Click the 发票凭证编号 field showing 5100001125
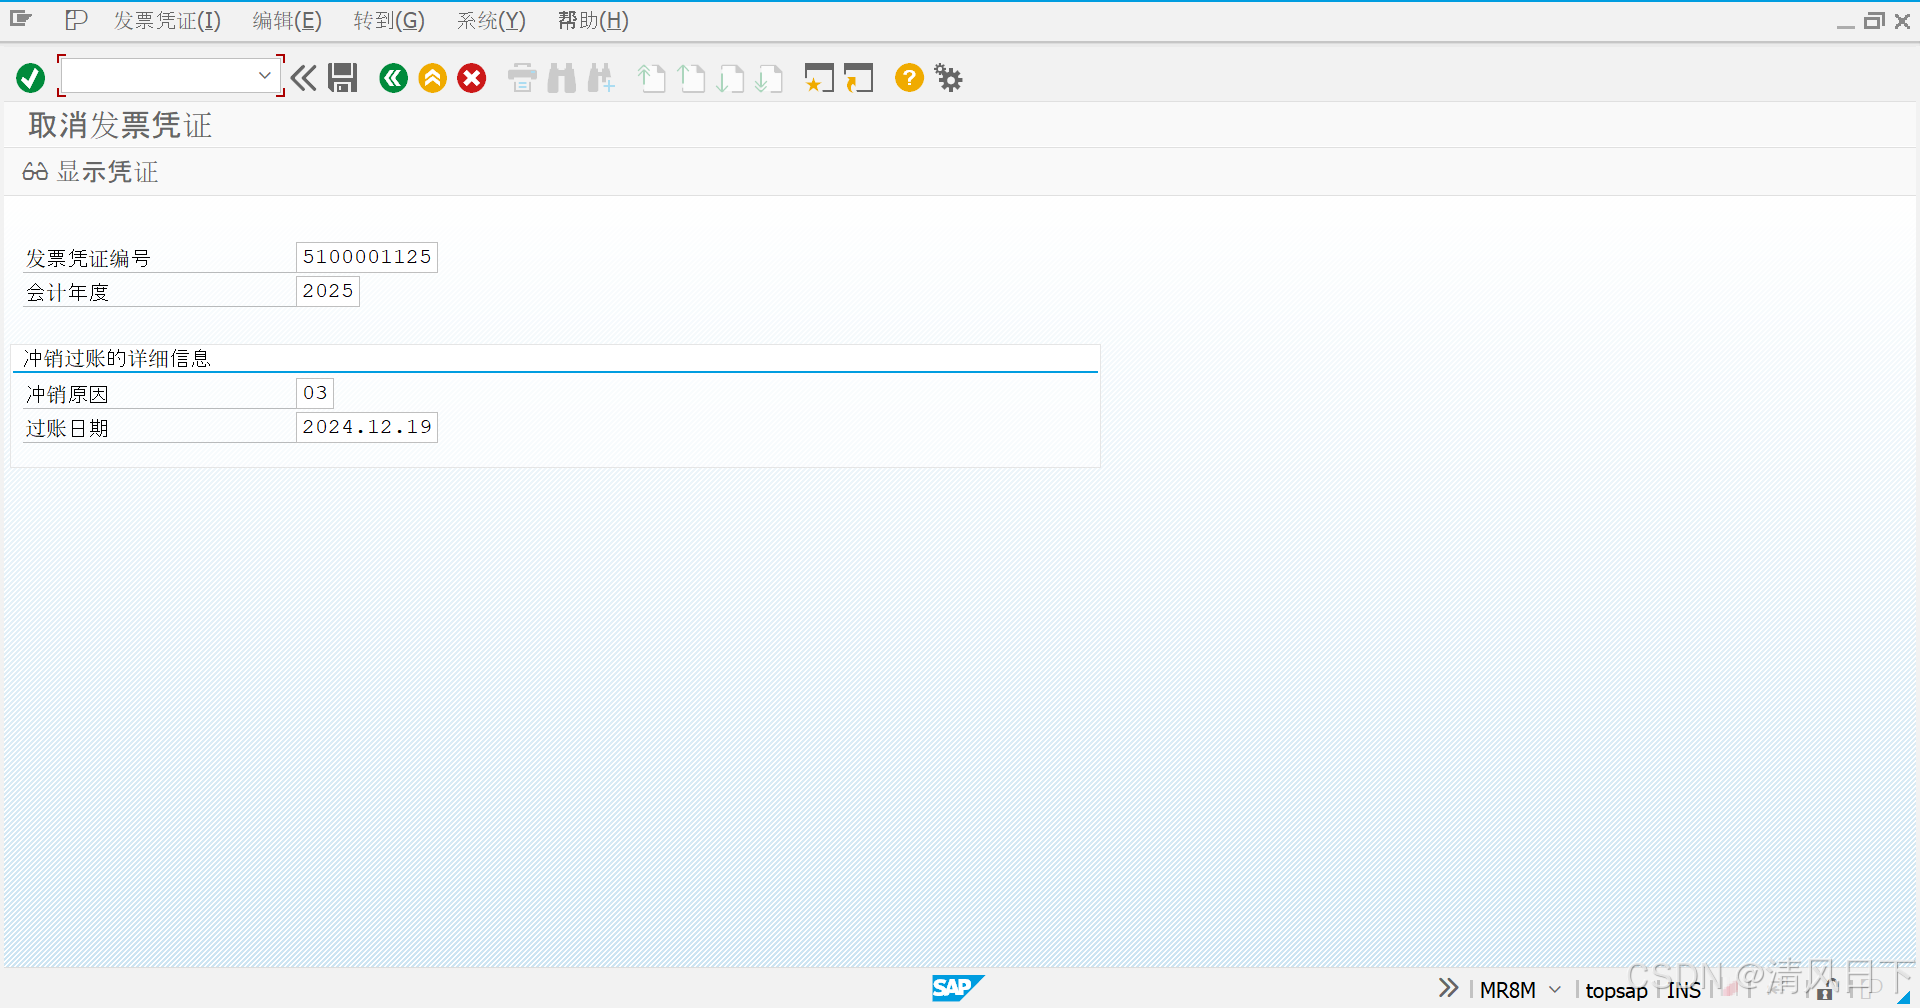Image resolution: width=1920 pixels, height=1008 pixels. click(x=366, y=256)
